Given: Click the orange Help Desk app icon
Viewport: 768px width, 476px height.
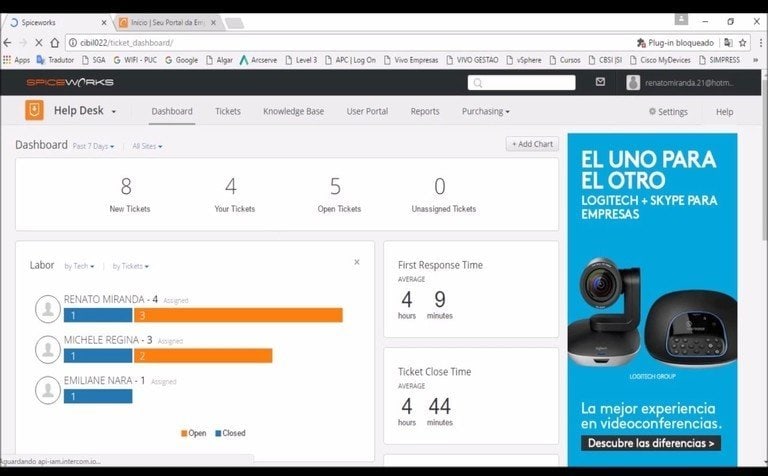Looking at the screenshot, I should (34, 111).
